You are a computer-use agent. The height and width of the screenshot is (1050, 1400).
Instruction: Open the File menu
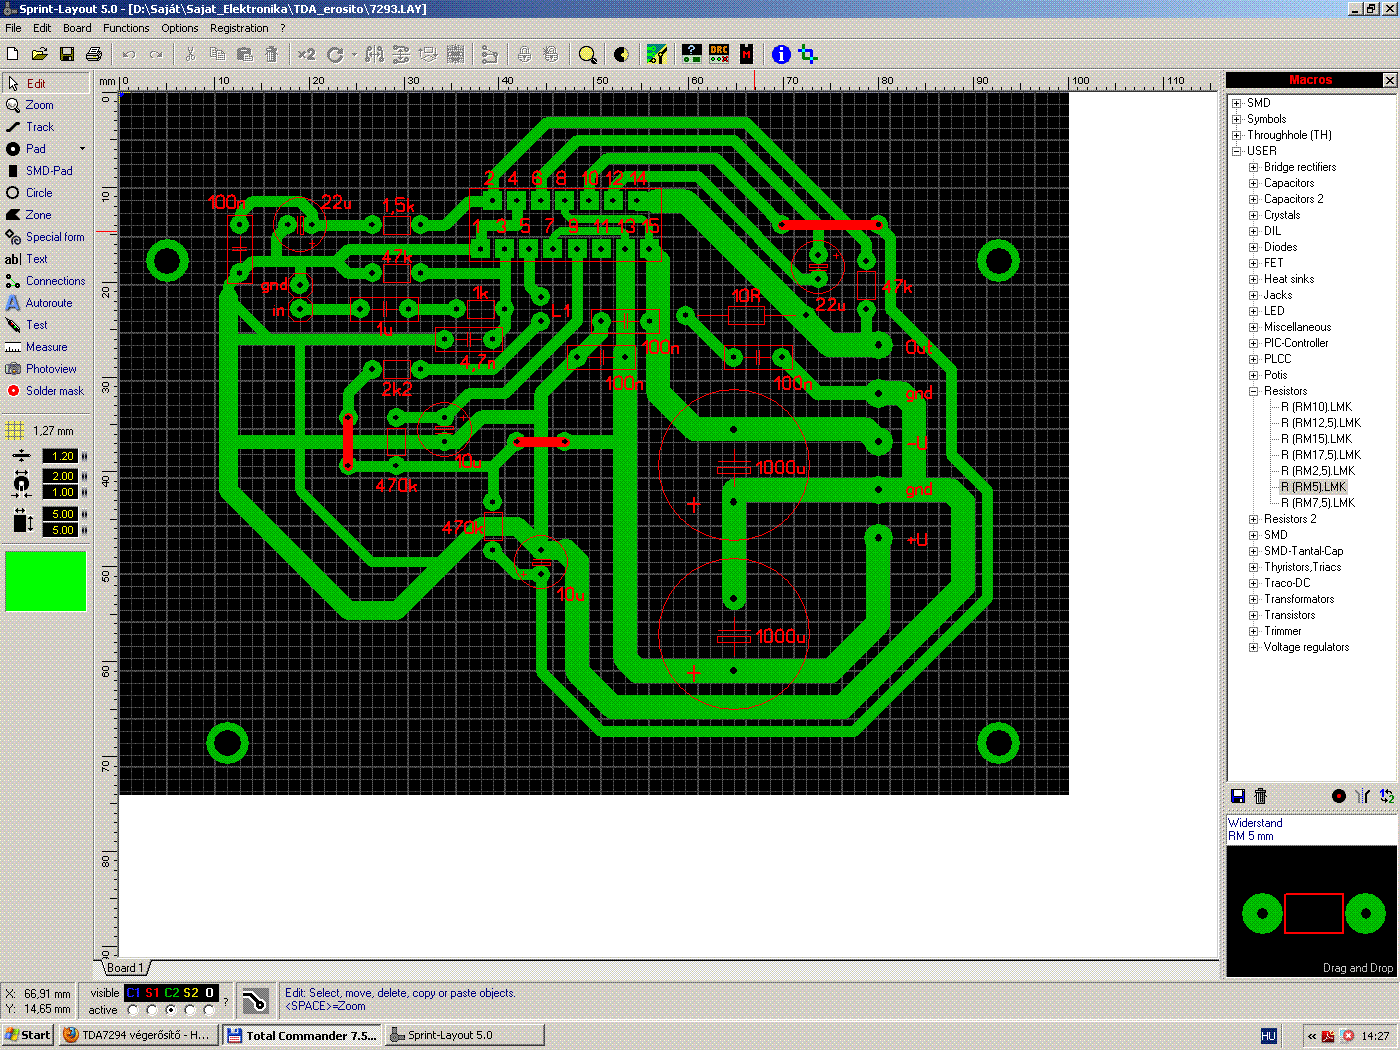[x=13, y=28]
